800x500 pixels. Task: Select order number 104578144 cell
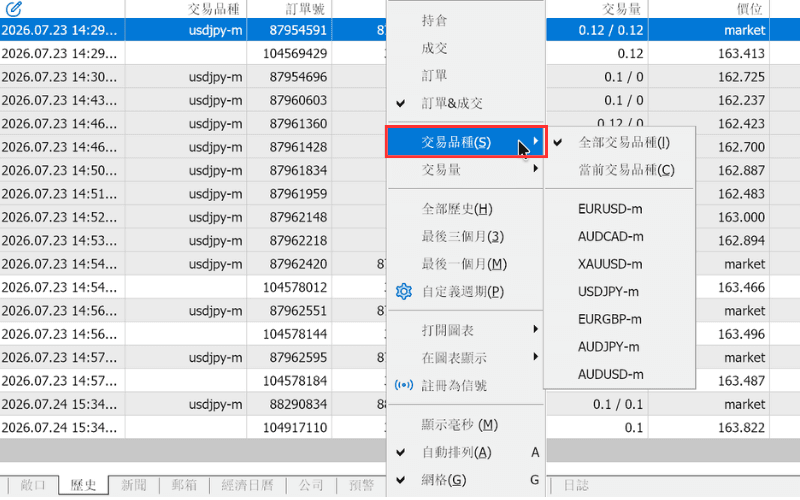tap(295, 335)
